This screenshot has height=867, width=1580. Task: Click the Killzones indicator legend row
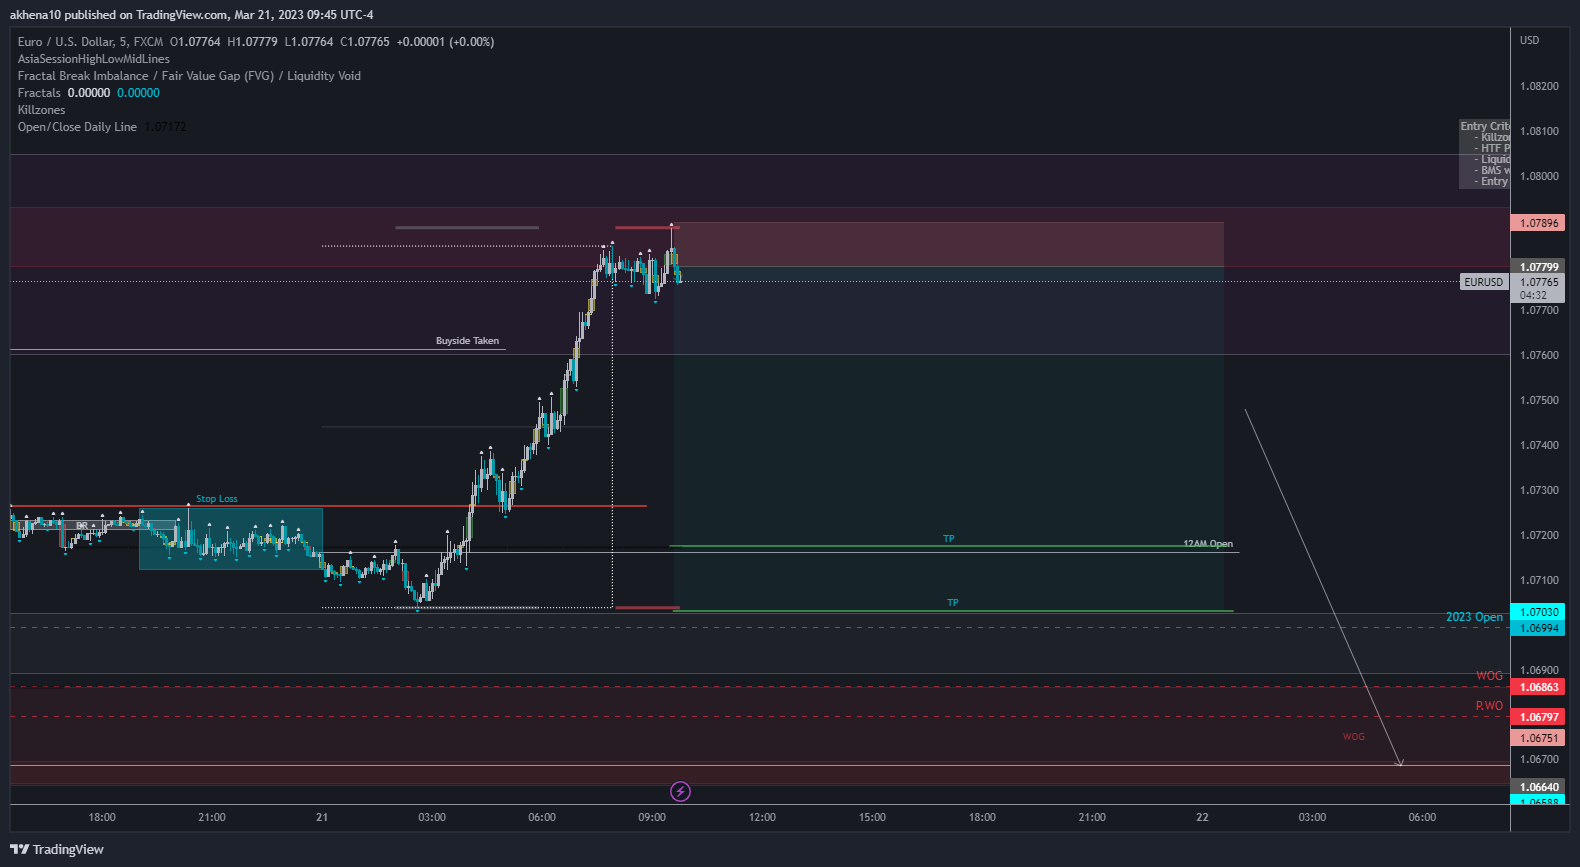click(41, 110)
